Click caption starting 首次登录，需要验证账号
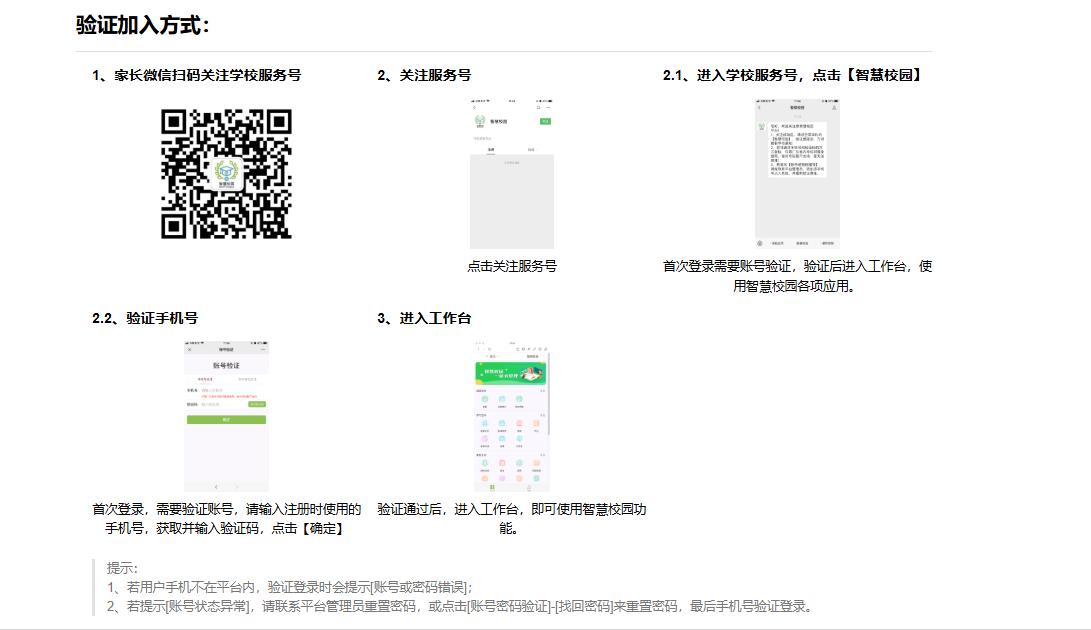1091x630 pixels. pyautogui.click(x=226, y=519)
